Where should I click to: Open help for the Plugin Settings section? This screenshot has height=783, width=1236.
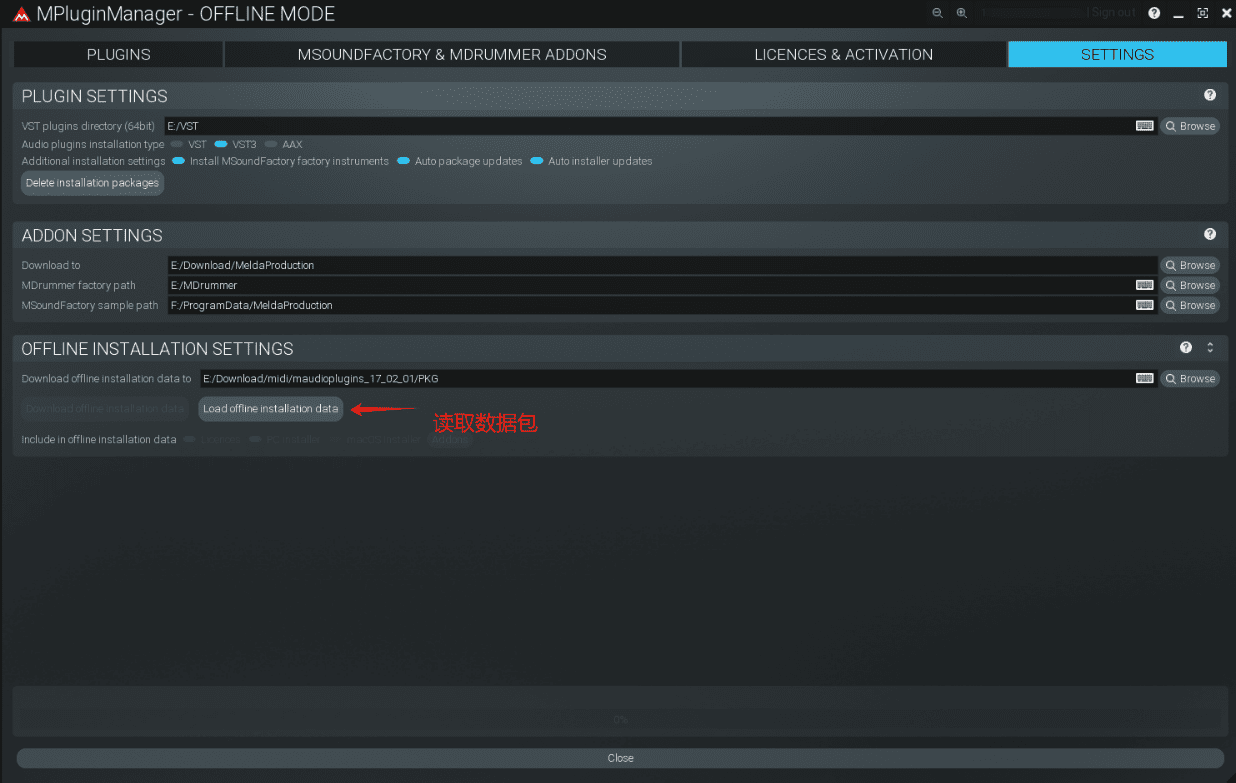1210,95
